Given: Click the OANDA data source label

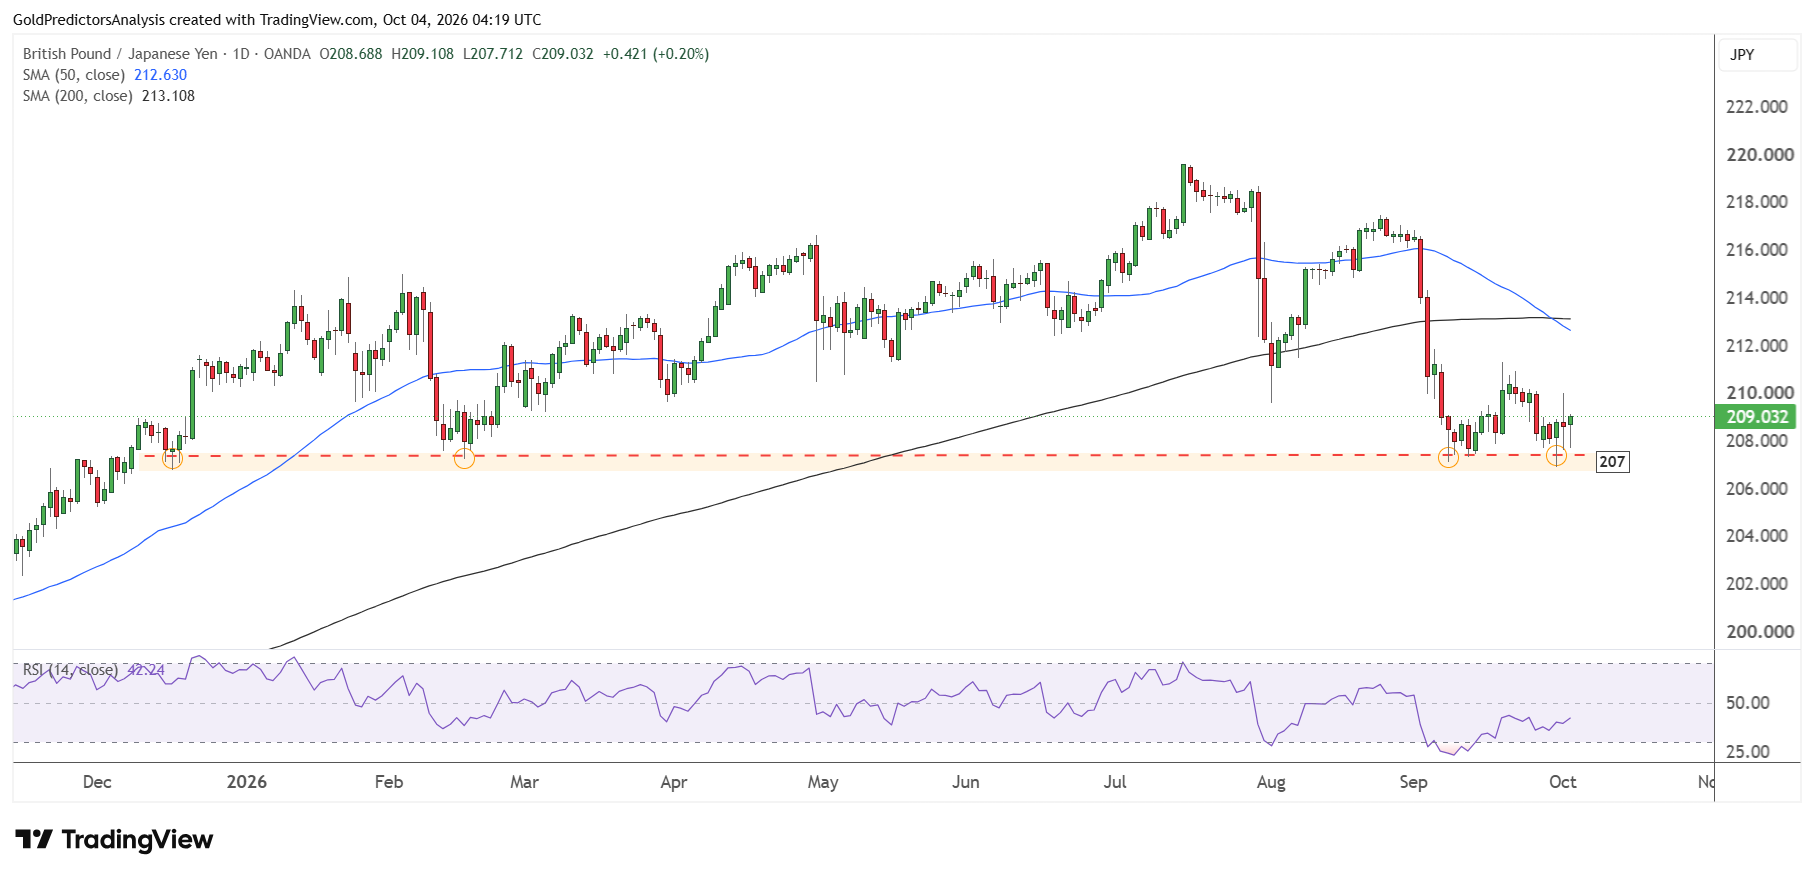Looking at the screenshot, I should [x=287, y=54].
